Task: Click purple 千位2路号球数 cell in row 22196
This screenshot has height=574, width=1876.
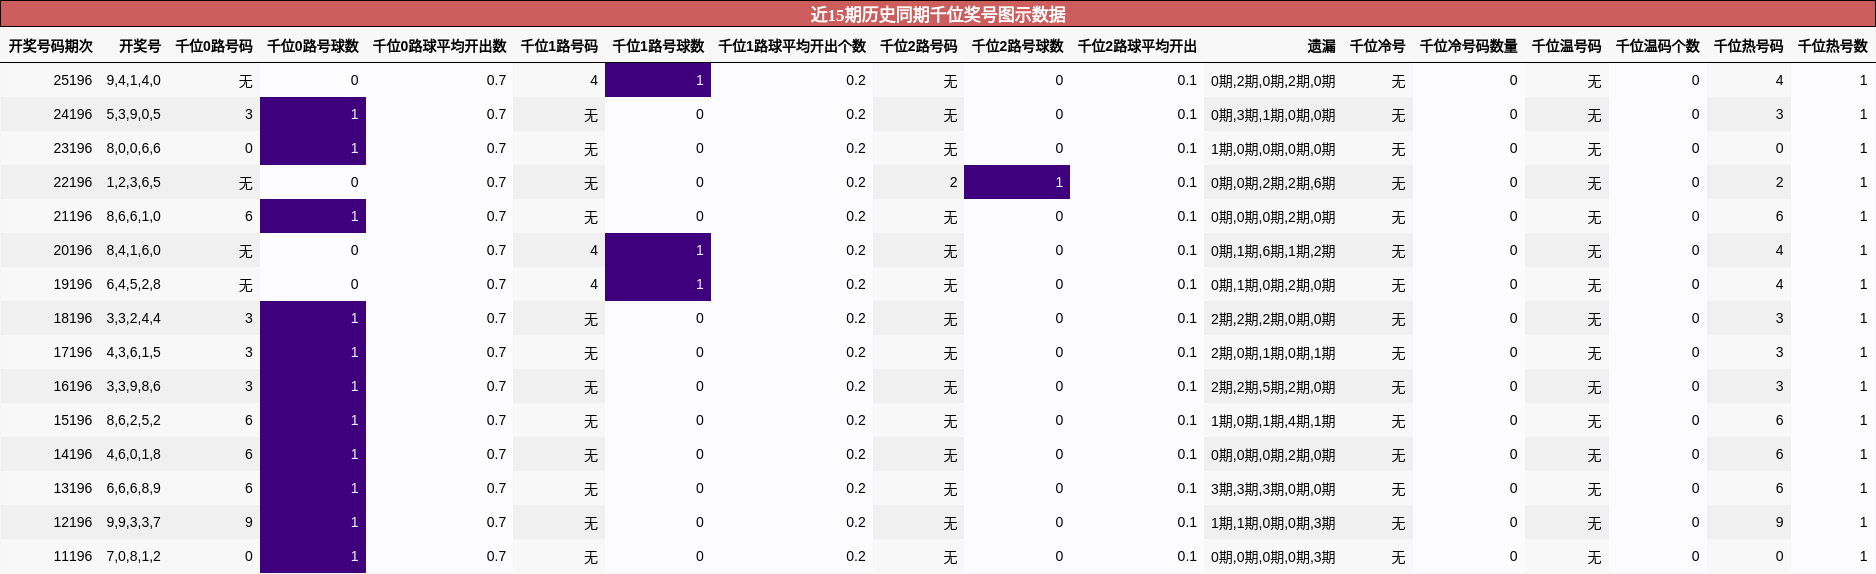Action: [1017, 182]
